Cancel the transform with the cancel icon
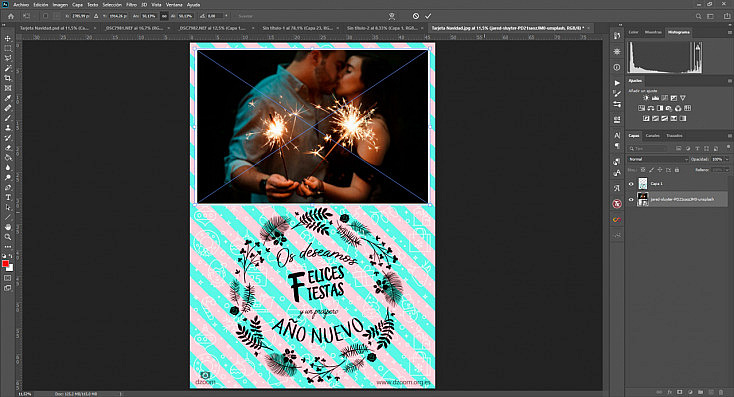 coord(416,16)
